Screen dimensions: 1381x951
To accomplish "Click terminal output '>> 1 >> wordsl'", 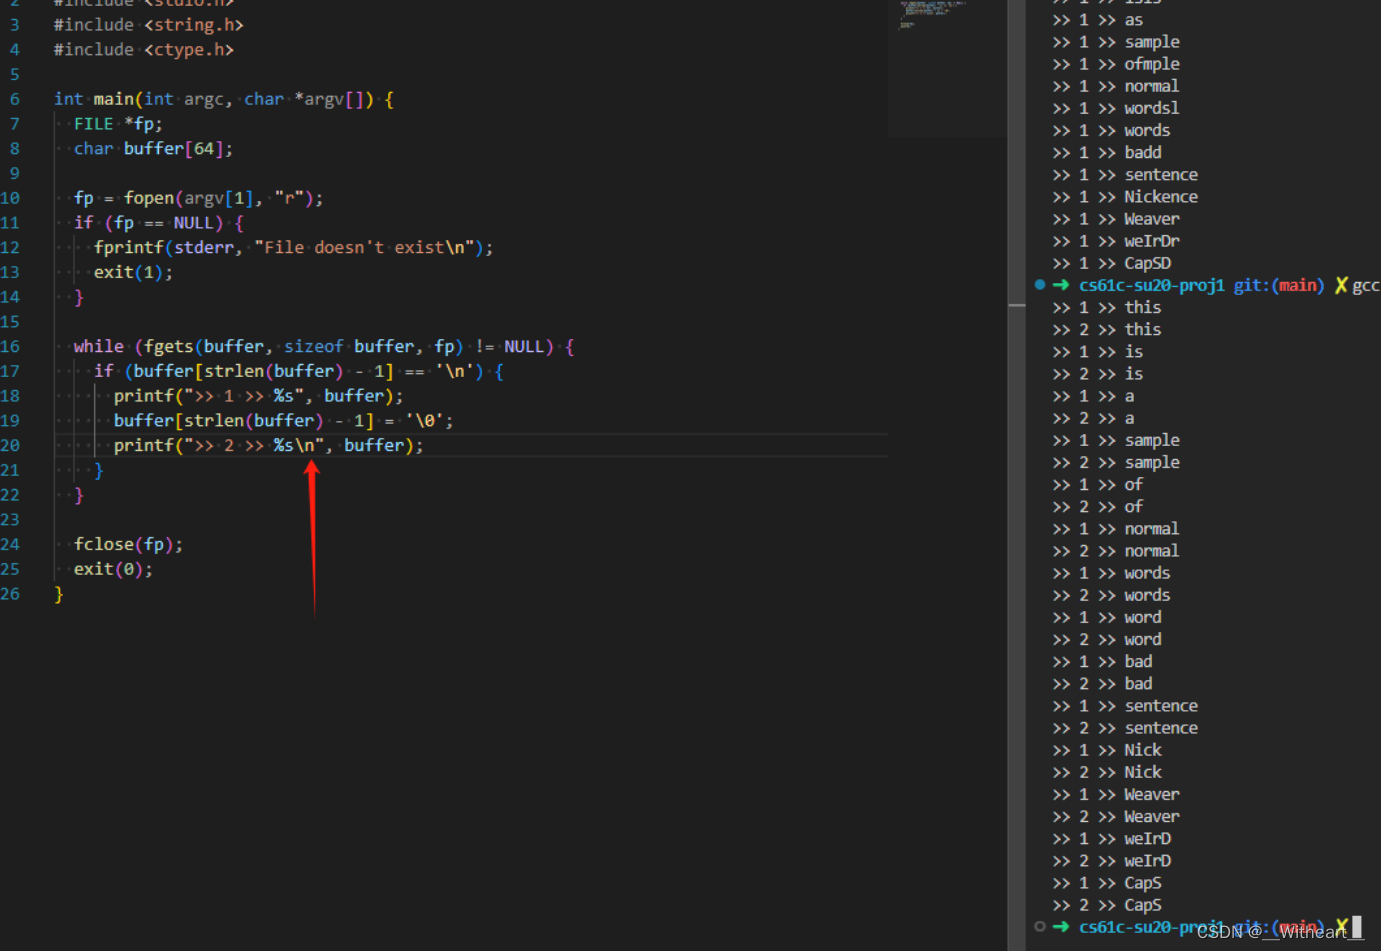I will point(1116,108).
